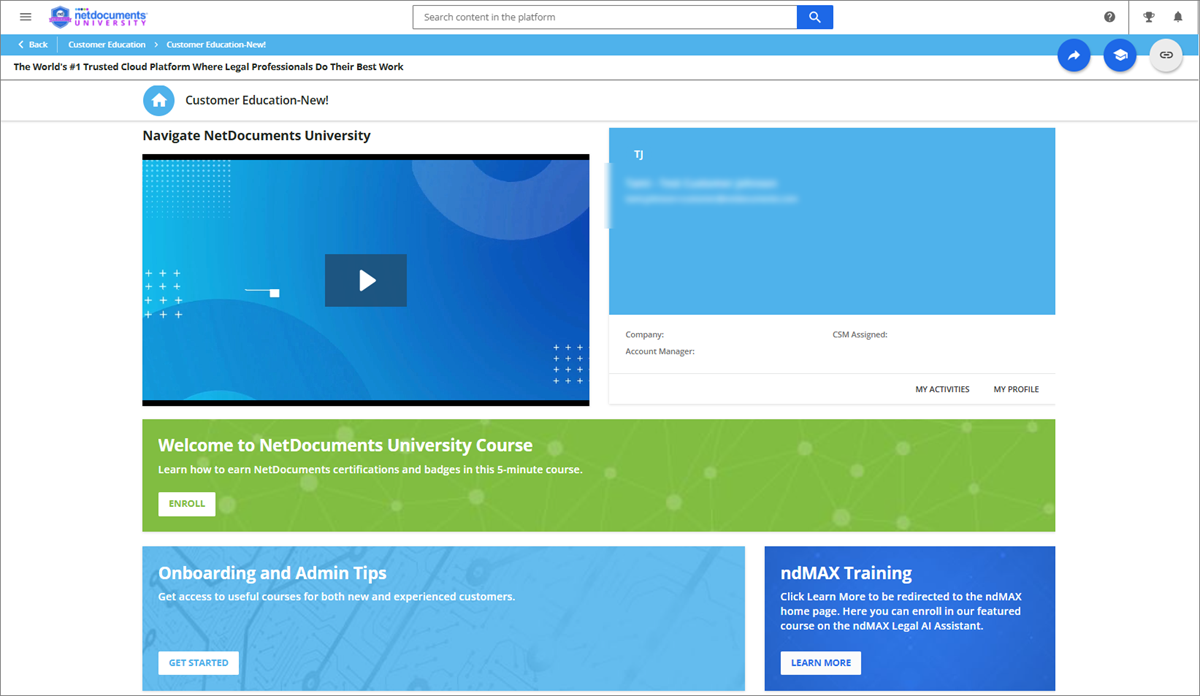The image size is (1200, 696).
Task: Click the blue share arrow icon
Action: pyautogui.click(x=1074, y=55)
